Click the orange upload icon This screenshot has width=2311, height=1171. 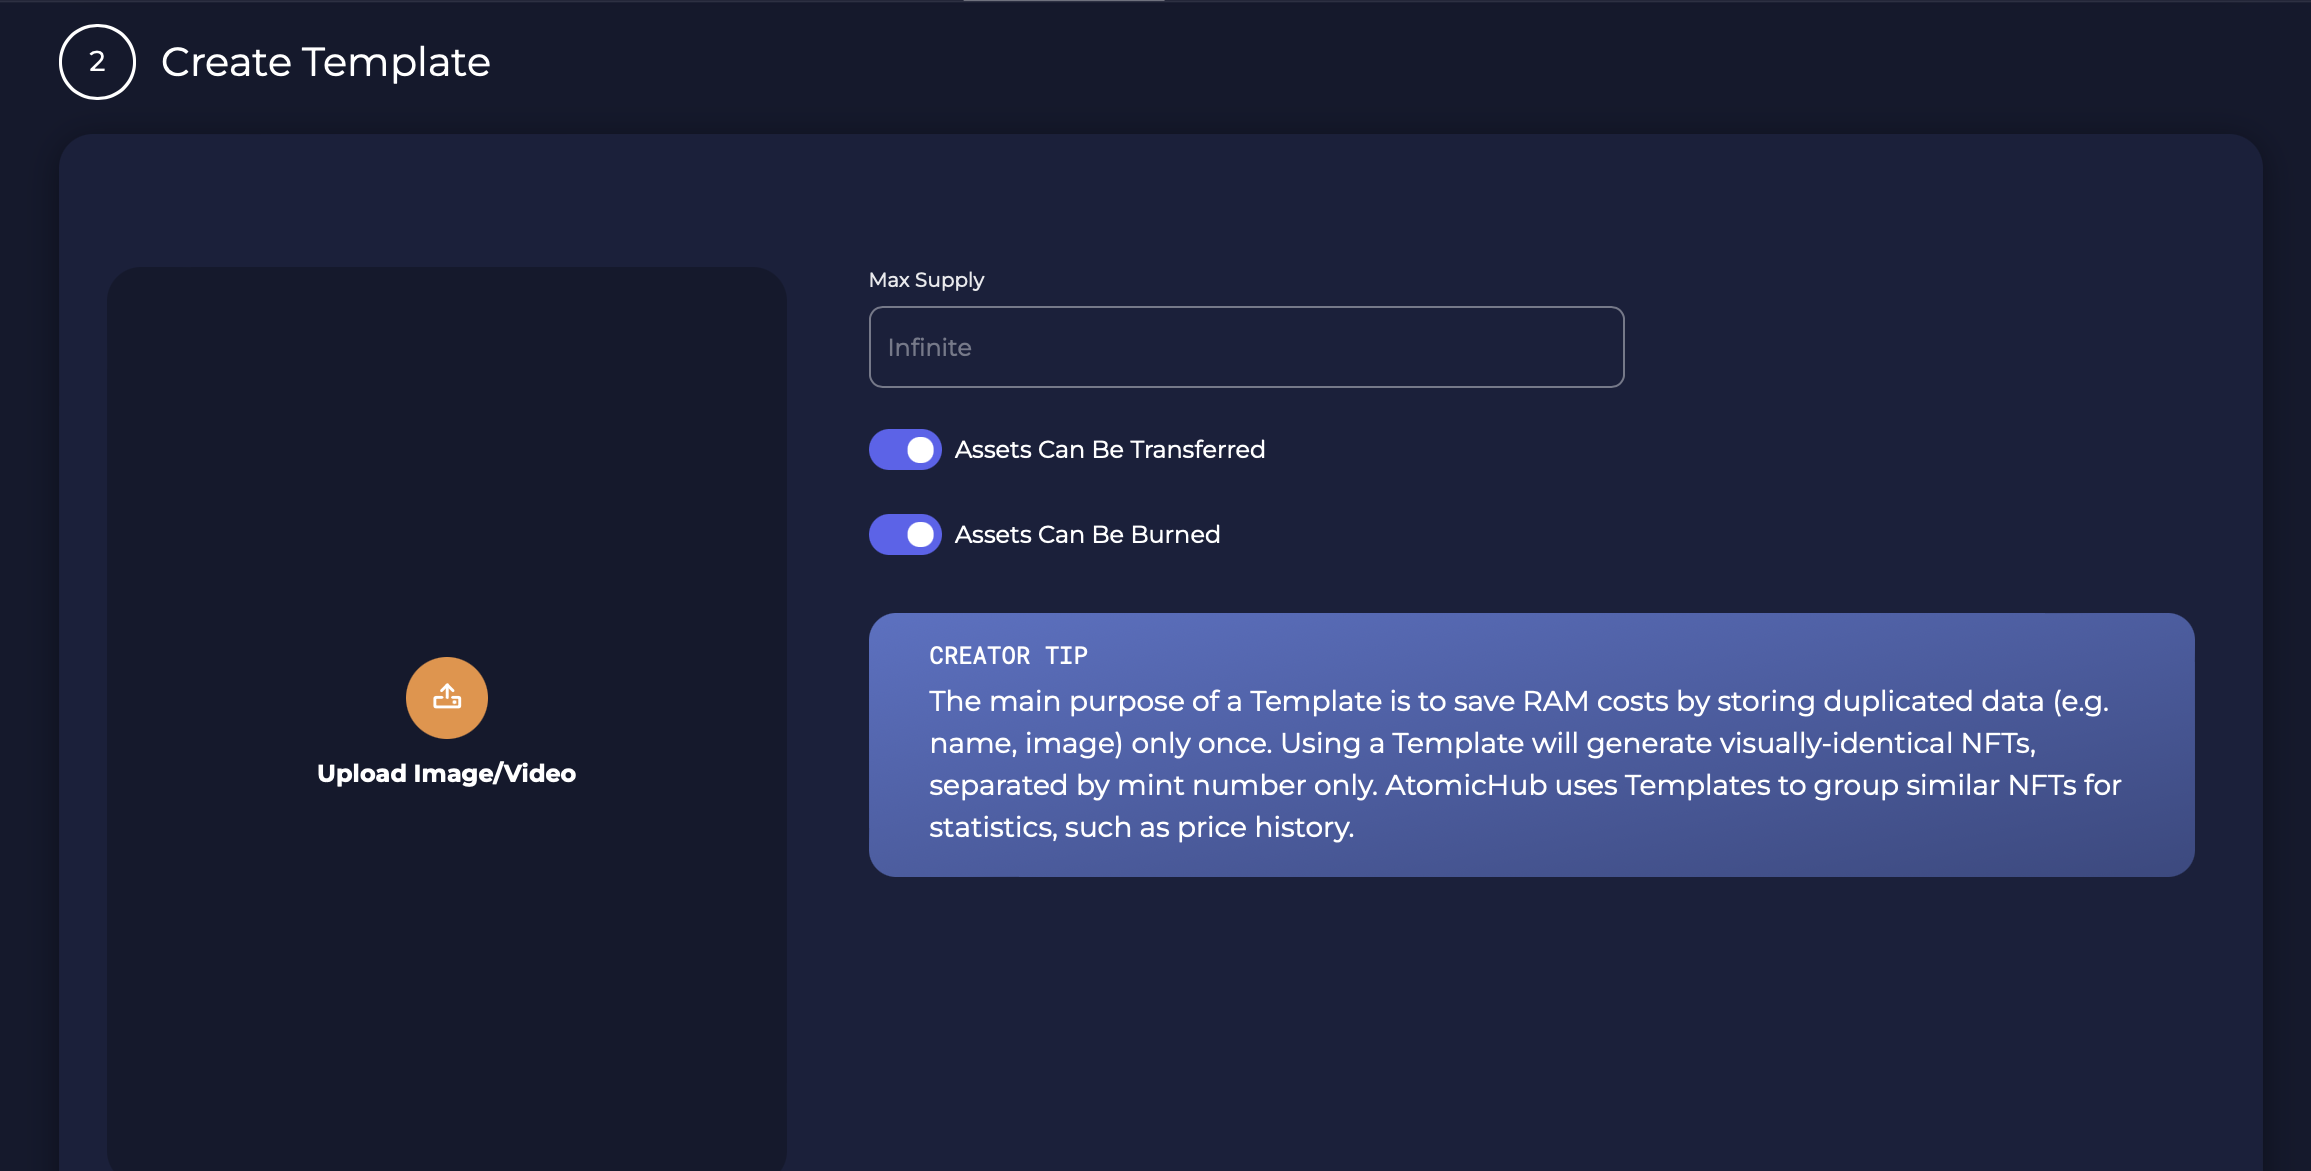[x=447, y=697]
